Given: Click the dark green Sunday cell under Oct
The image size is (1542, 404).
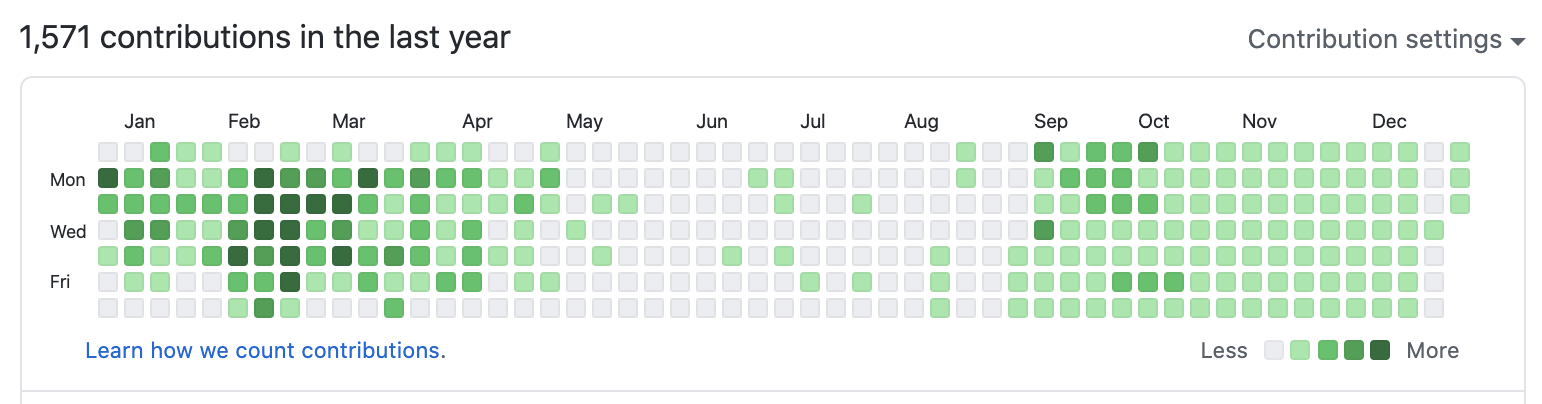Looking at the screenshot, I should click(x=1148, y=153).
